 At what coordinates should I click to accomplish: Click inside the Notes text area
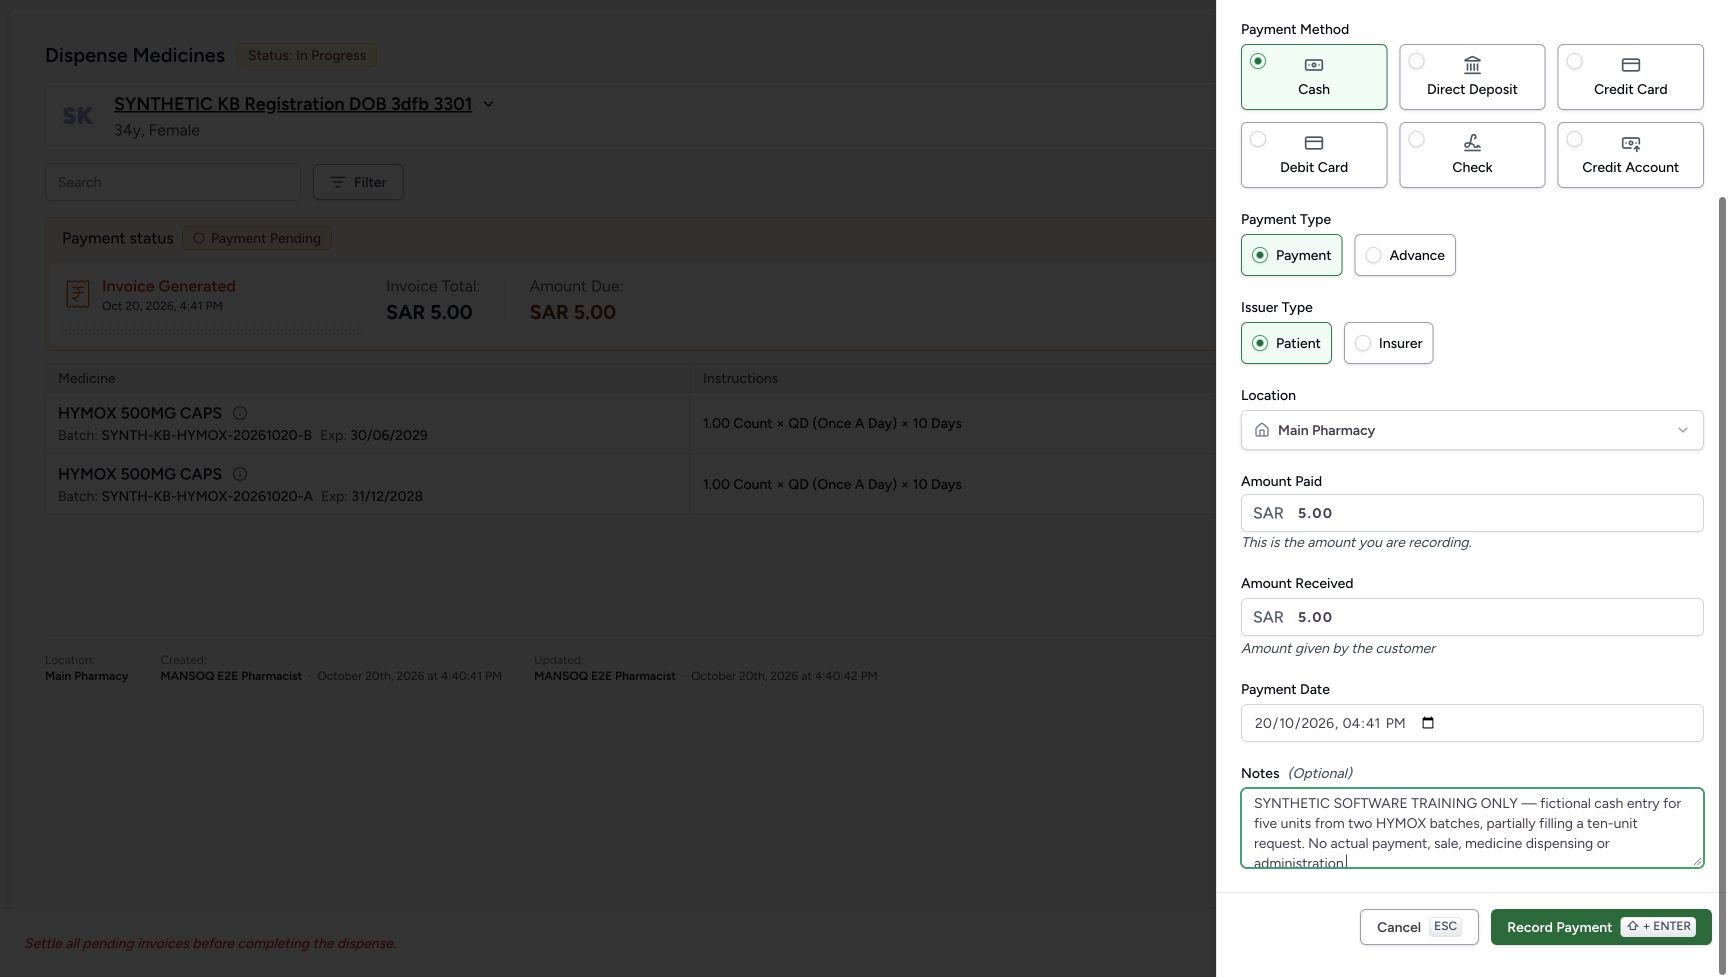coord(1471,828)
